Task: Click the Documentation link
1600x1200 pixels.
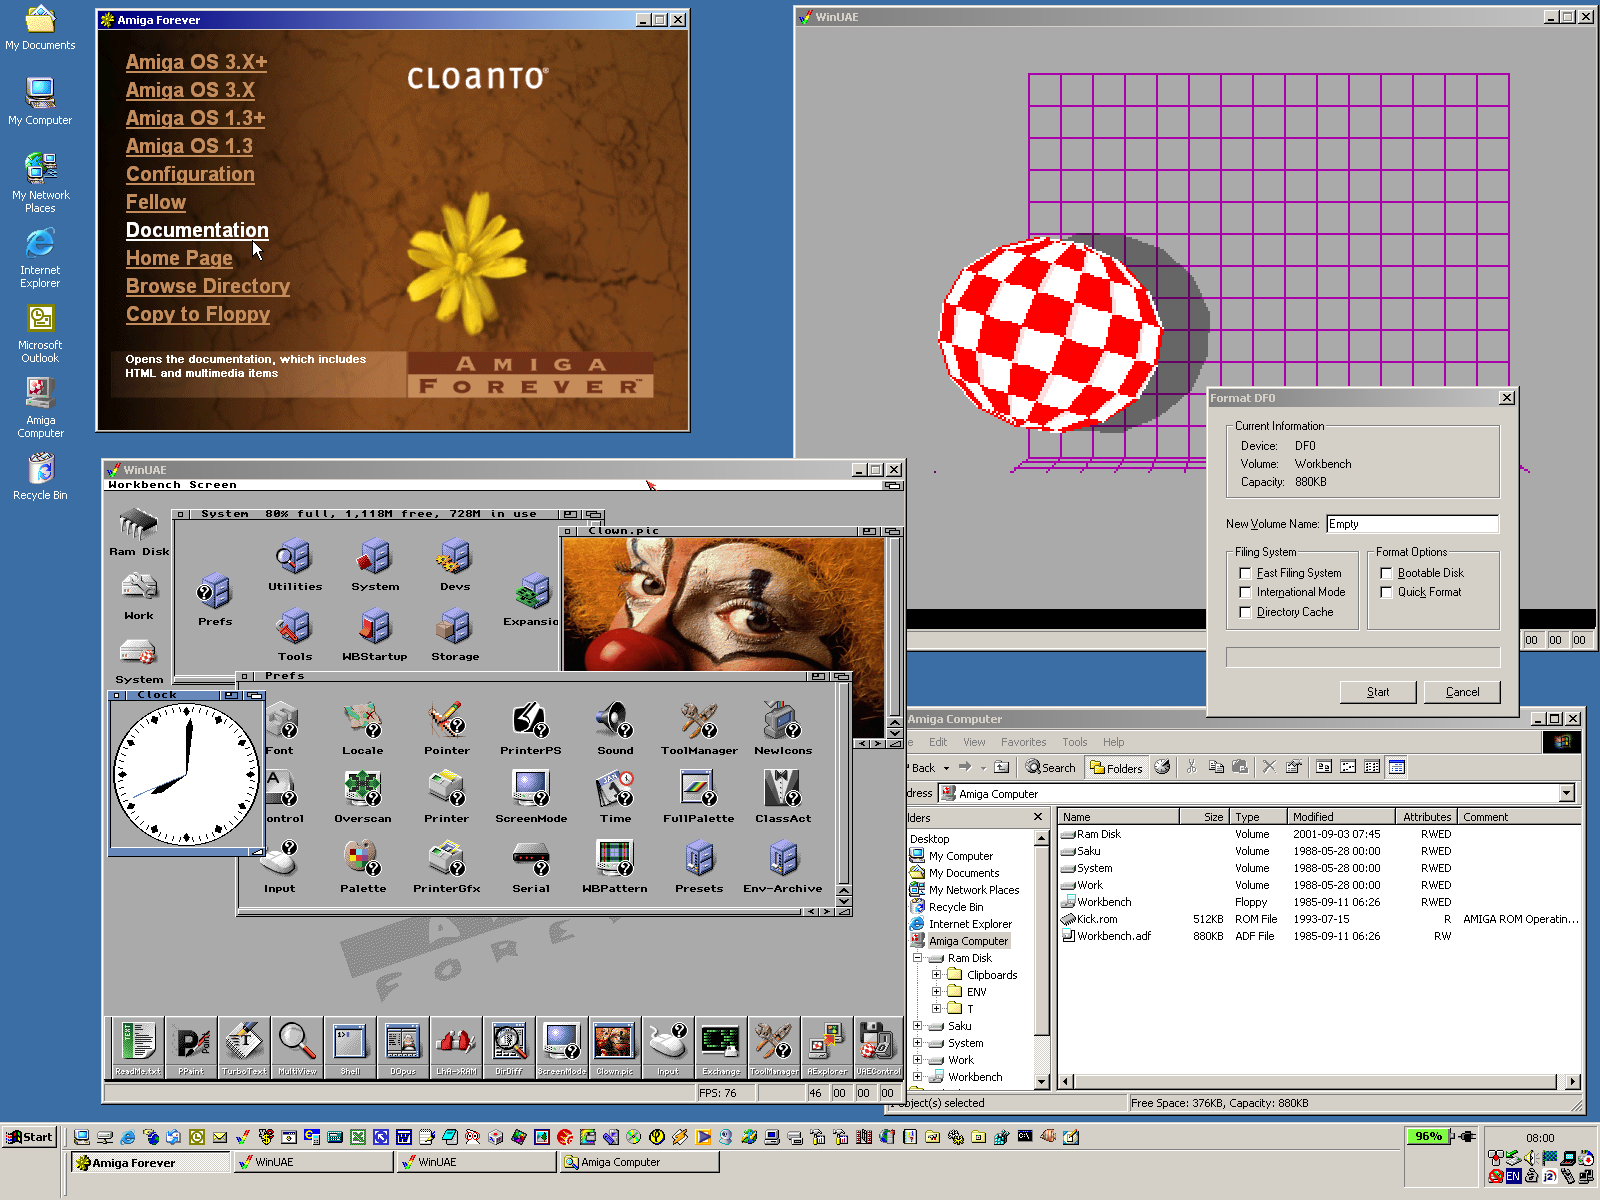Action: coord(197,230)
